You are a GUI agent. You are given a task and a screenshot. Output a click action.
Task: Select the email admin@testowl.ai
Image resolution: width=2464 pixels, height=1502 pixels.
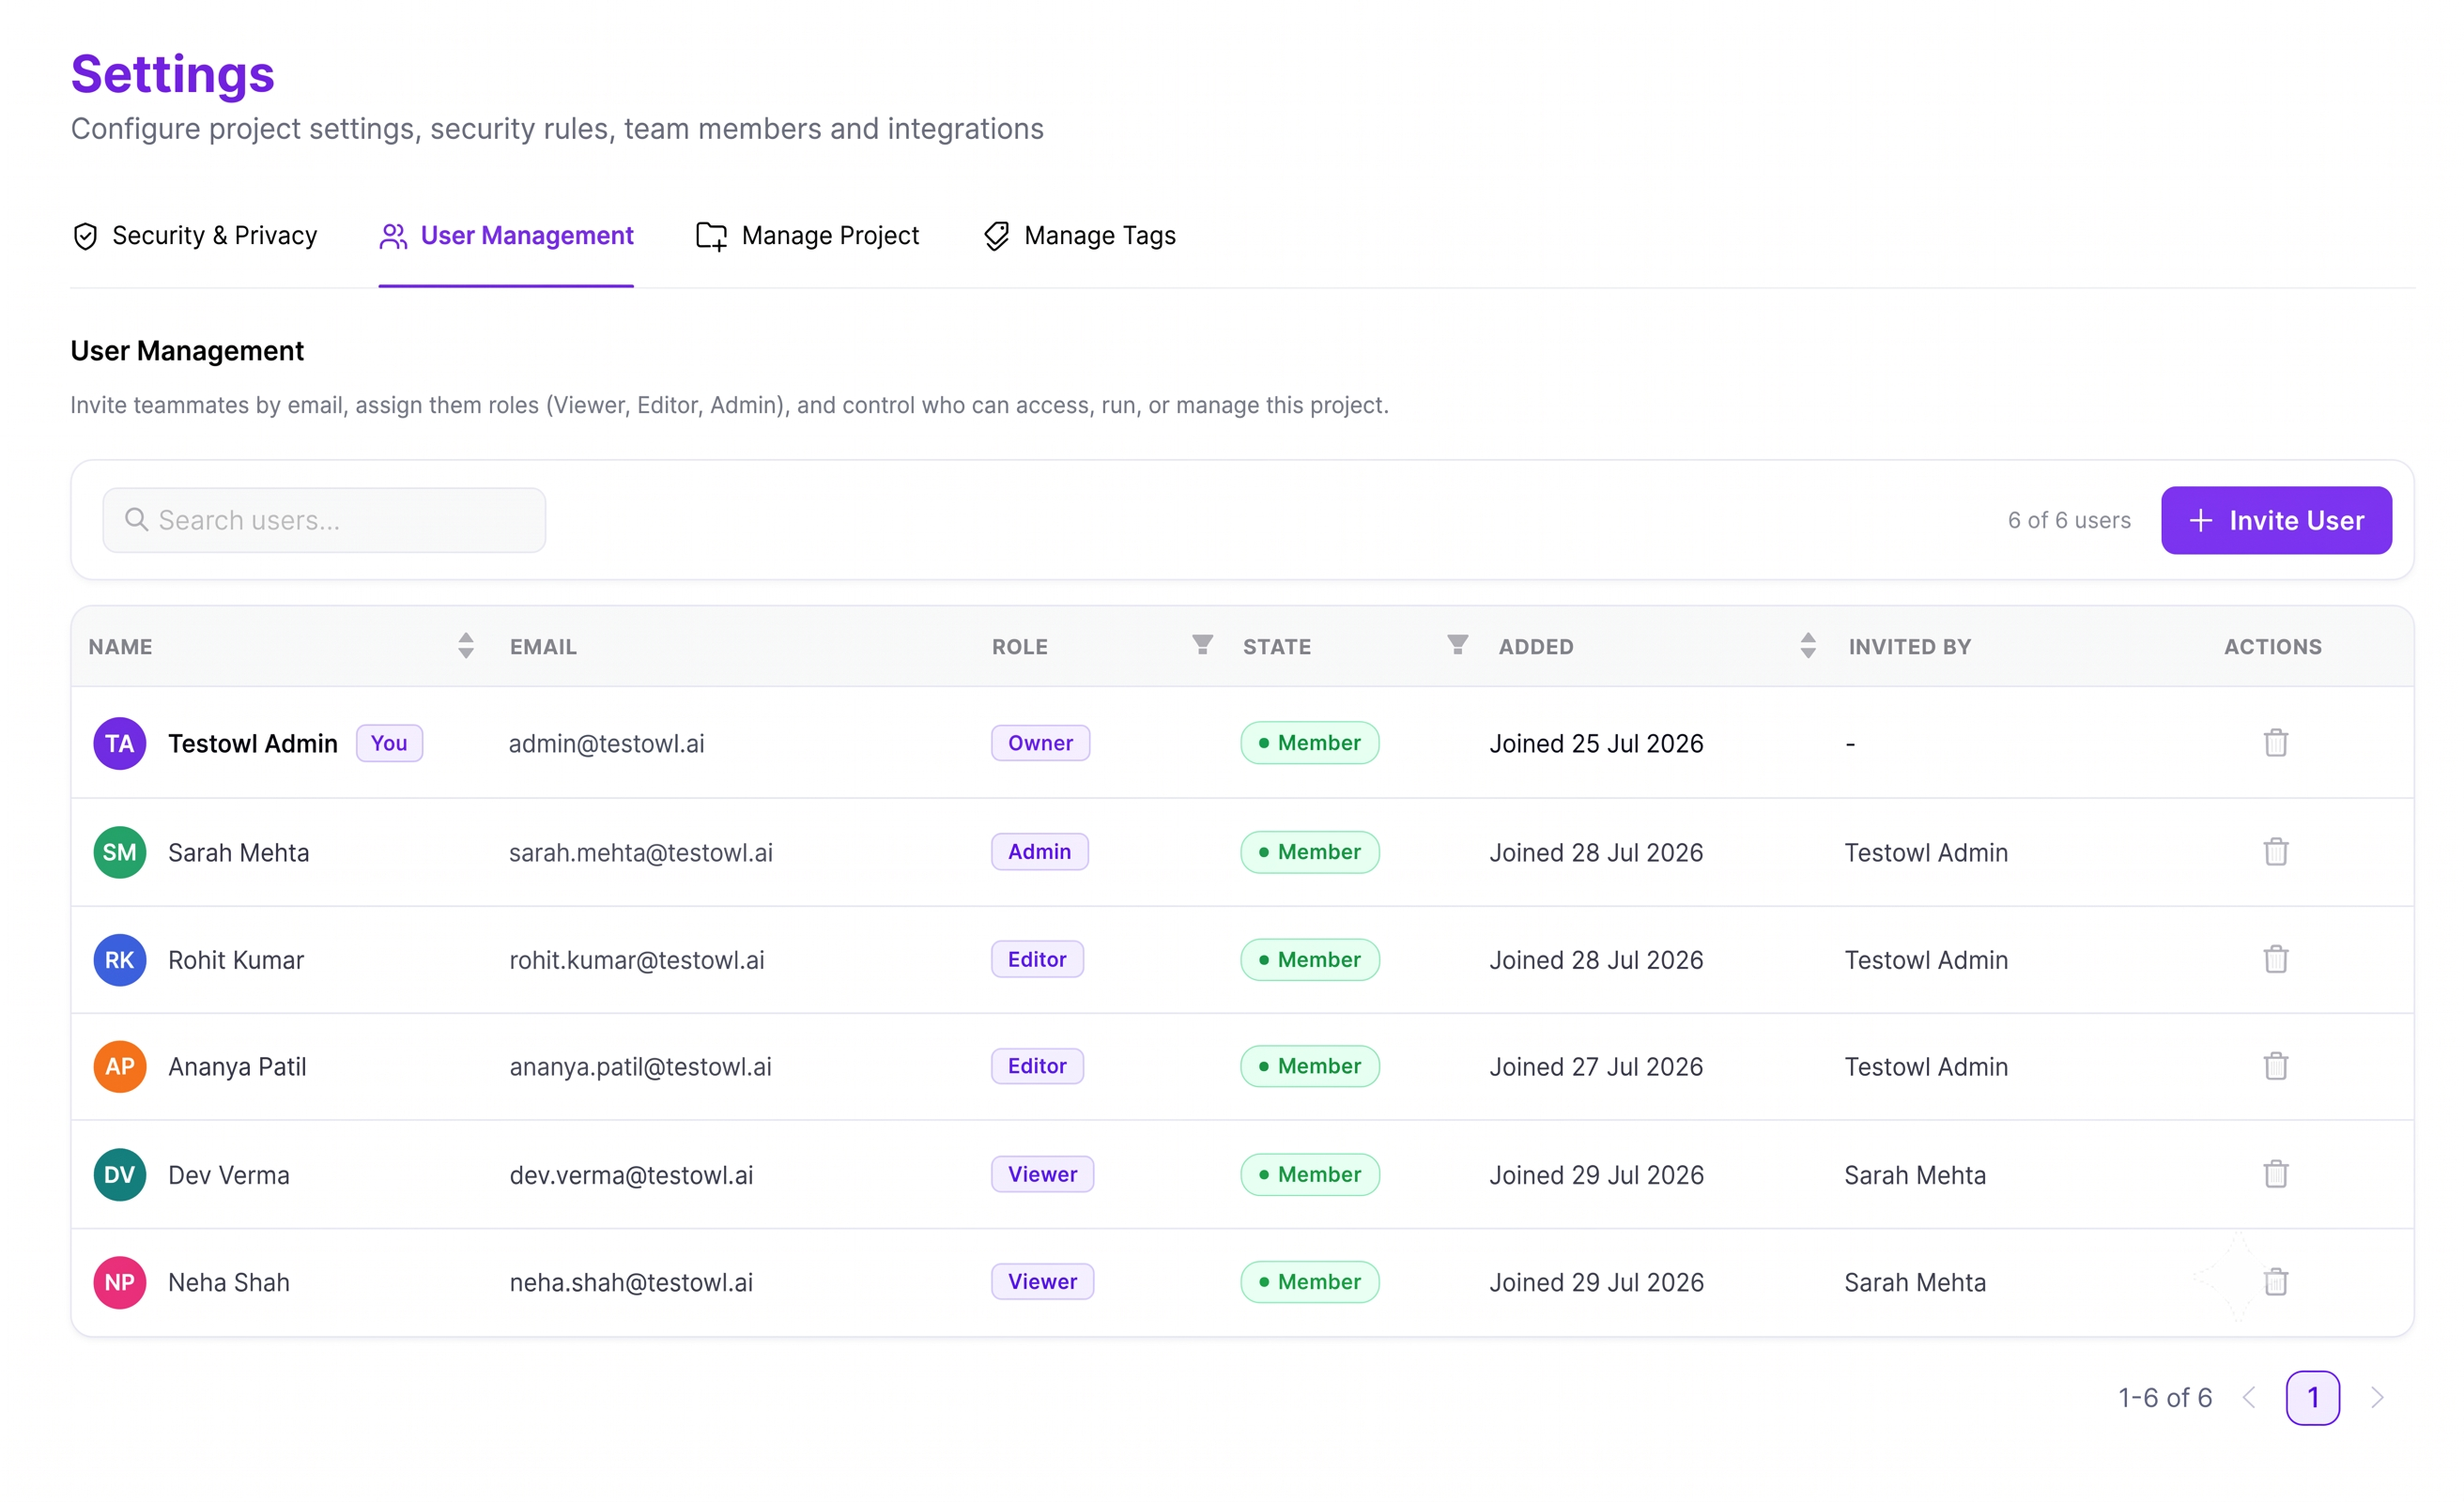(606, 744)
